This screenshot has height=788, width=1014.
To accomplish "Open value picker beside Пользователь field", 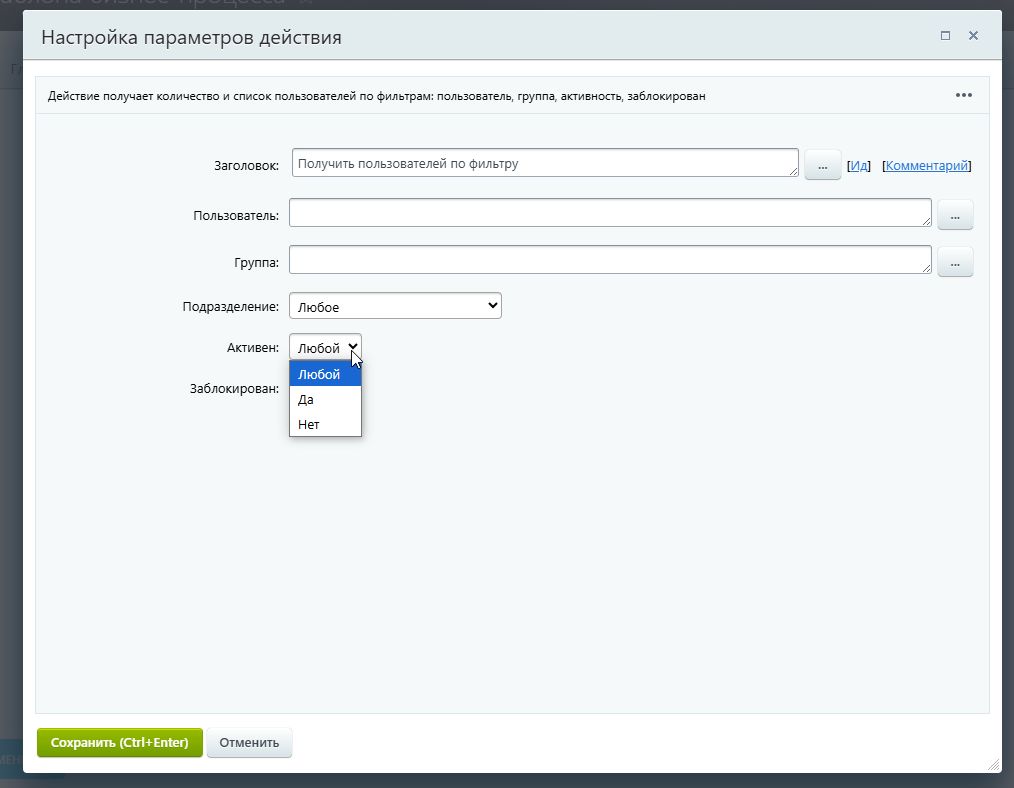I will (x=955, y=215).
